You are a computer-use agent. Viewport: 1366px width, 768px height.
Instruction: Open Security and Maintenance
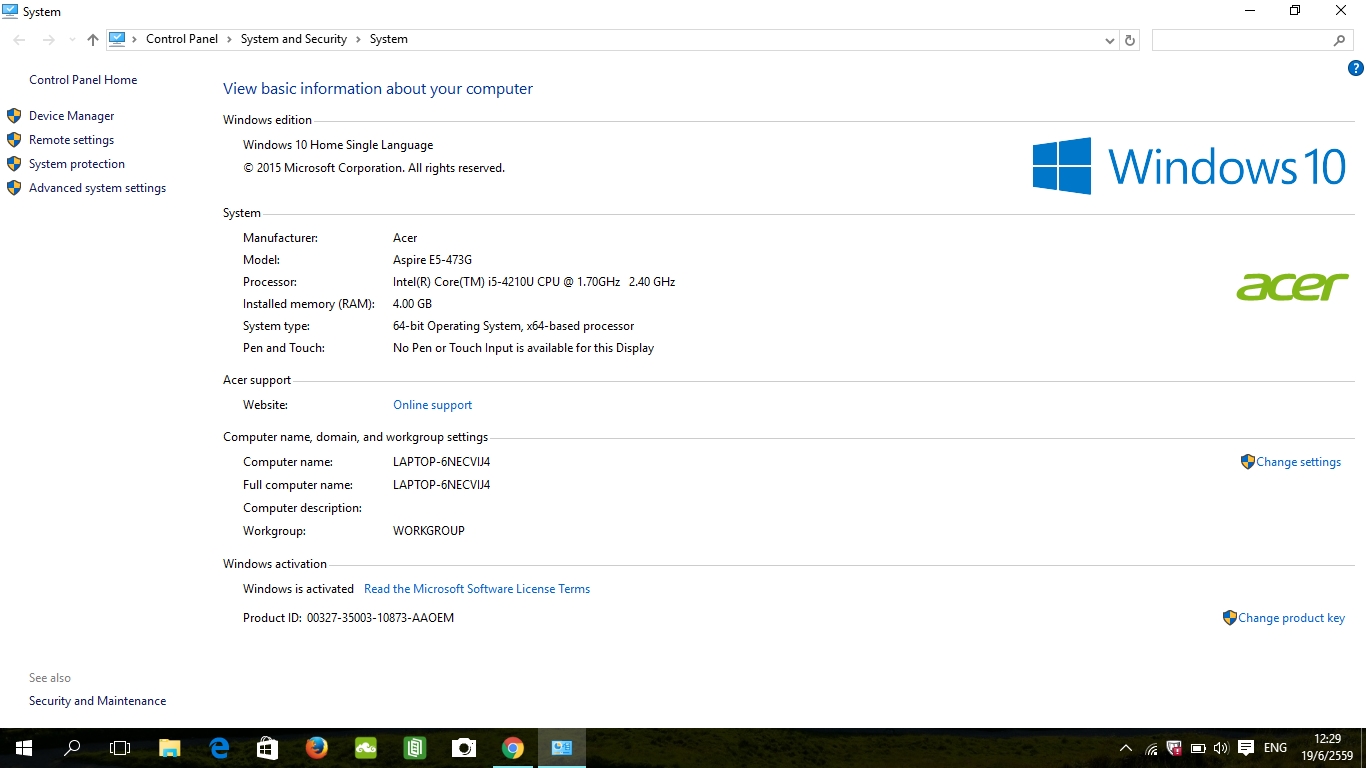tap(98, 701)
